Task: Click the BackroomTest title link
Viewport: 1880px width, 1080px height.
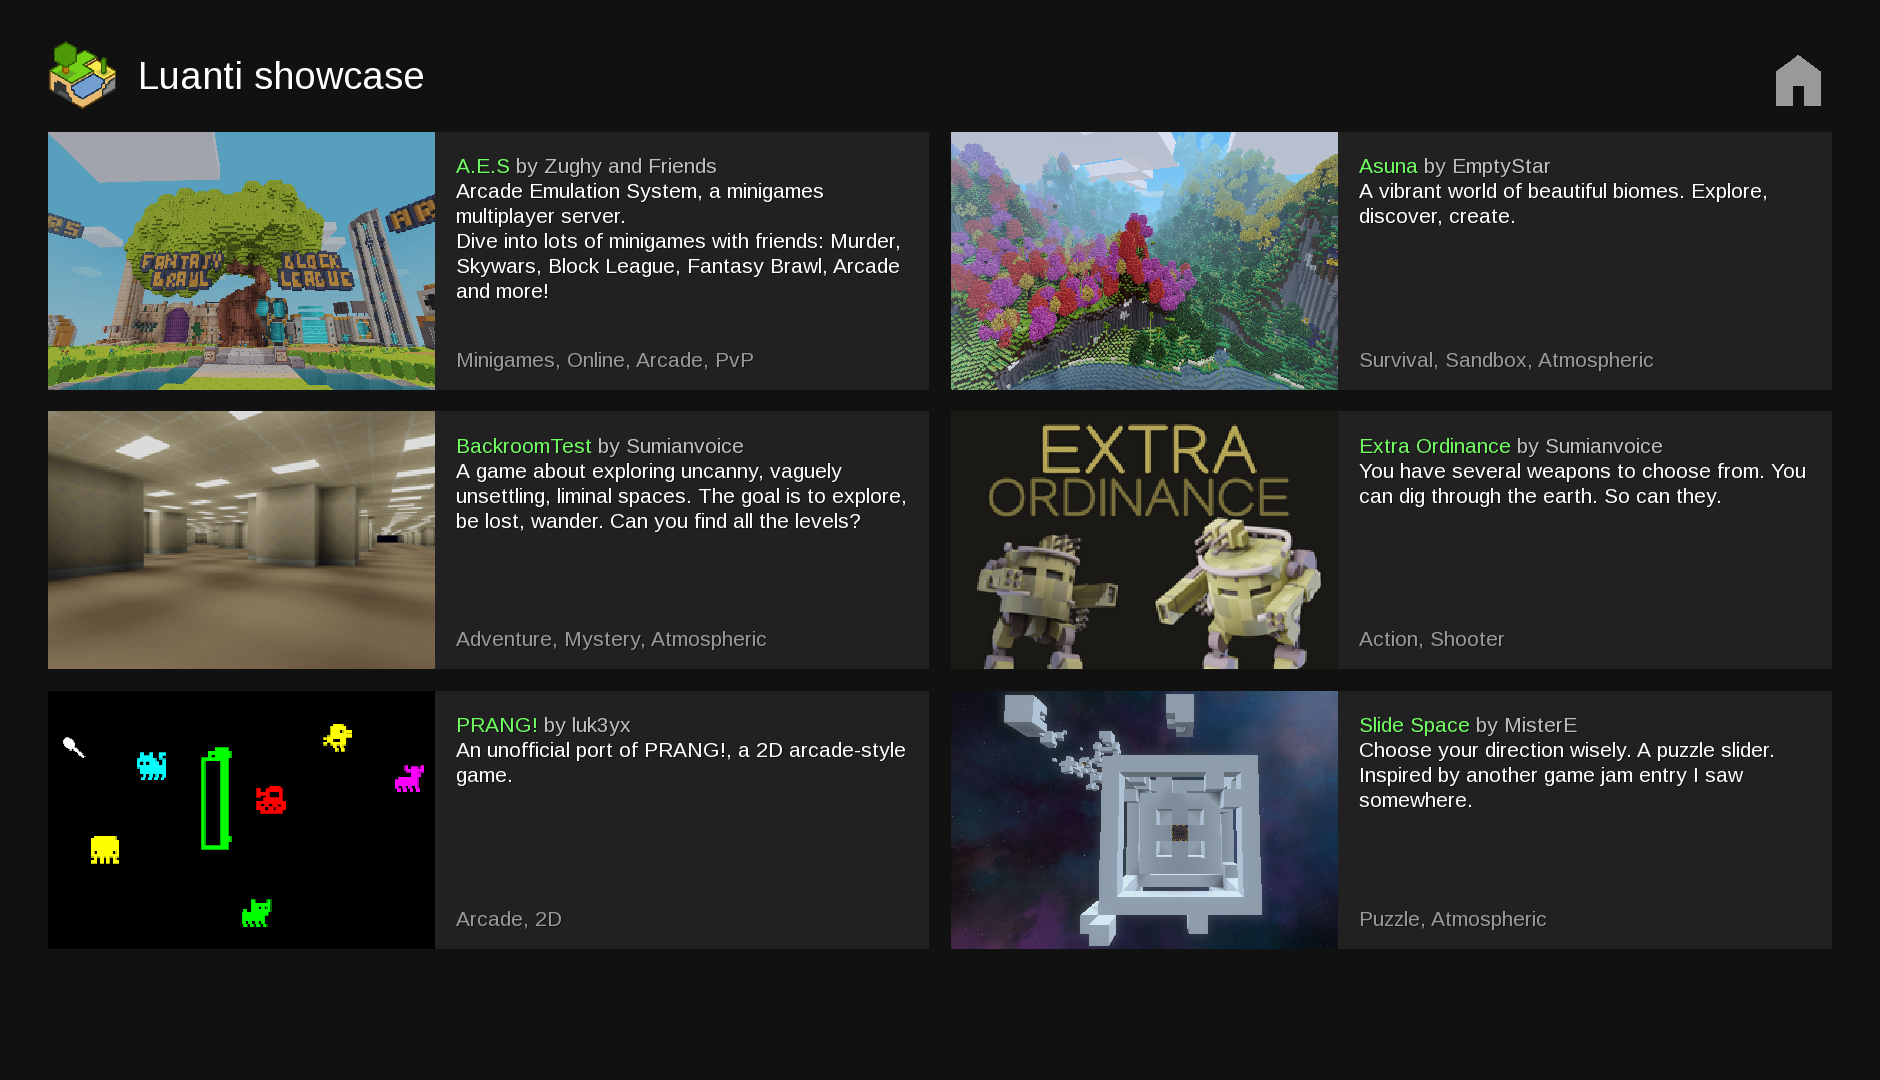Action: 523,446
